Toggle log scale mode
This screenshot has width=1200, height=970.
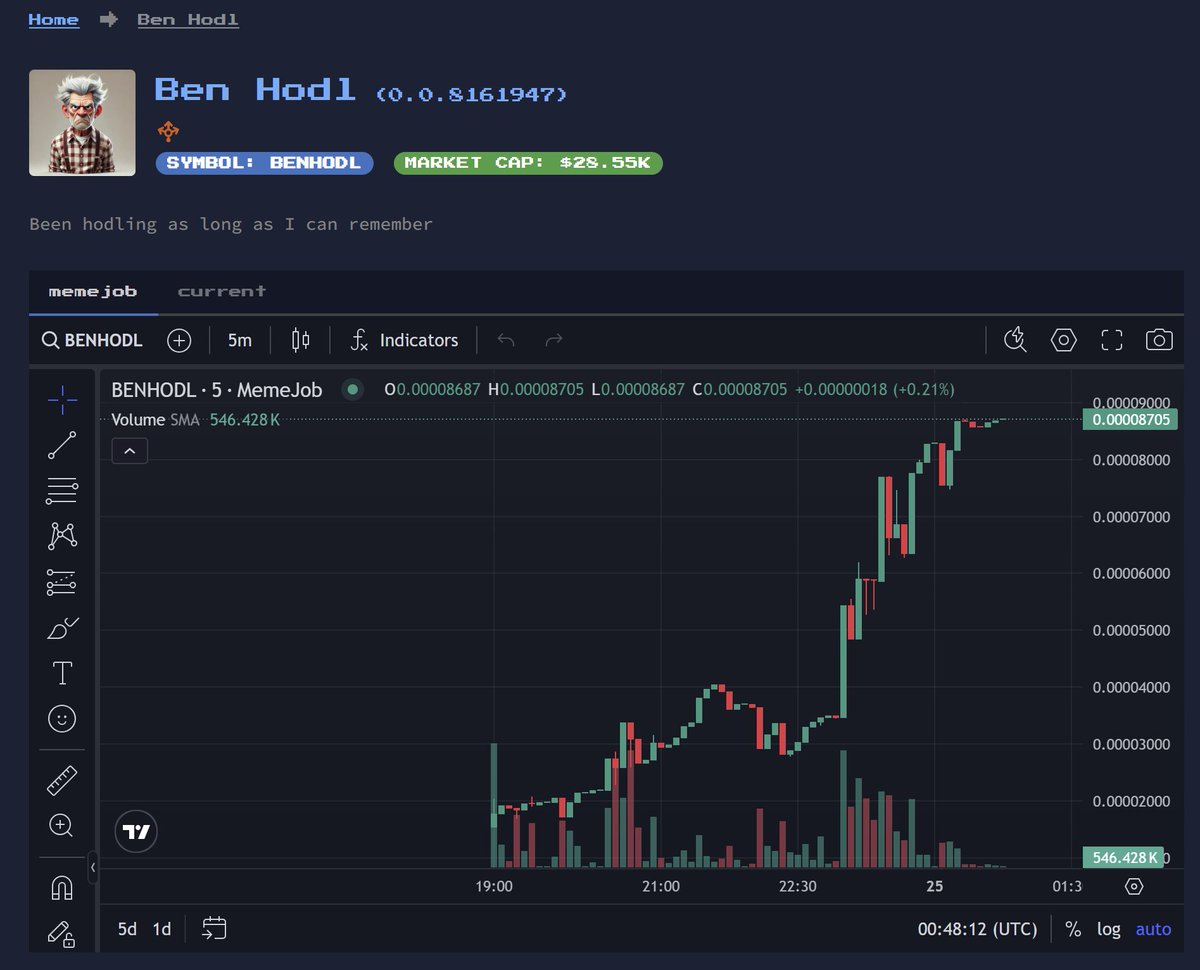pos(1108,929)
